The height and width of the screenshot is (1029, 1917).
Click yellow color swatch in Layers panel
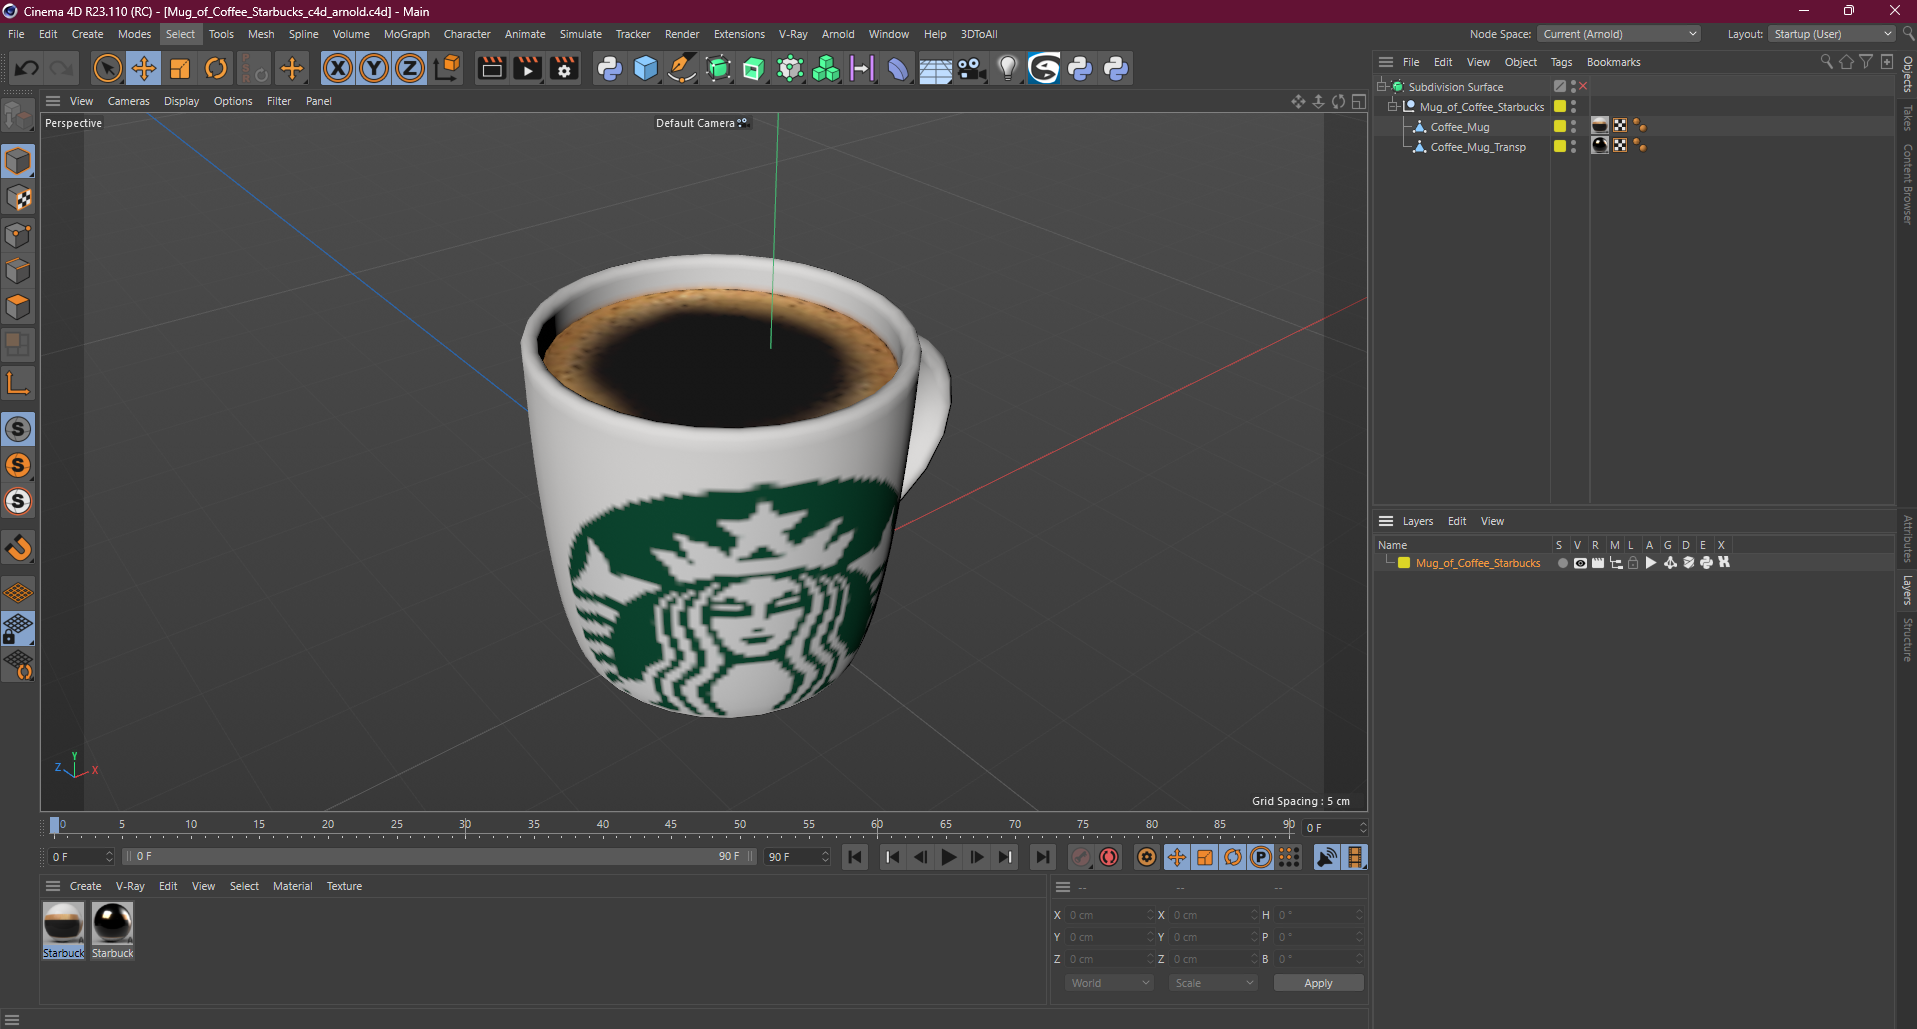(x=1404, y=563)
